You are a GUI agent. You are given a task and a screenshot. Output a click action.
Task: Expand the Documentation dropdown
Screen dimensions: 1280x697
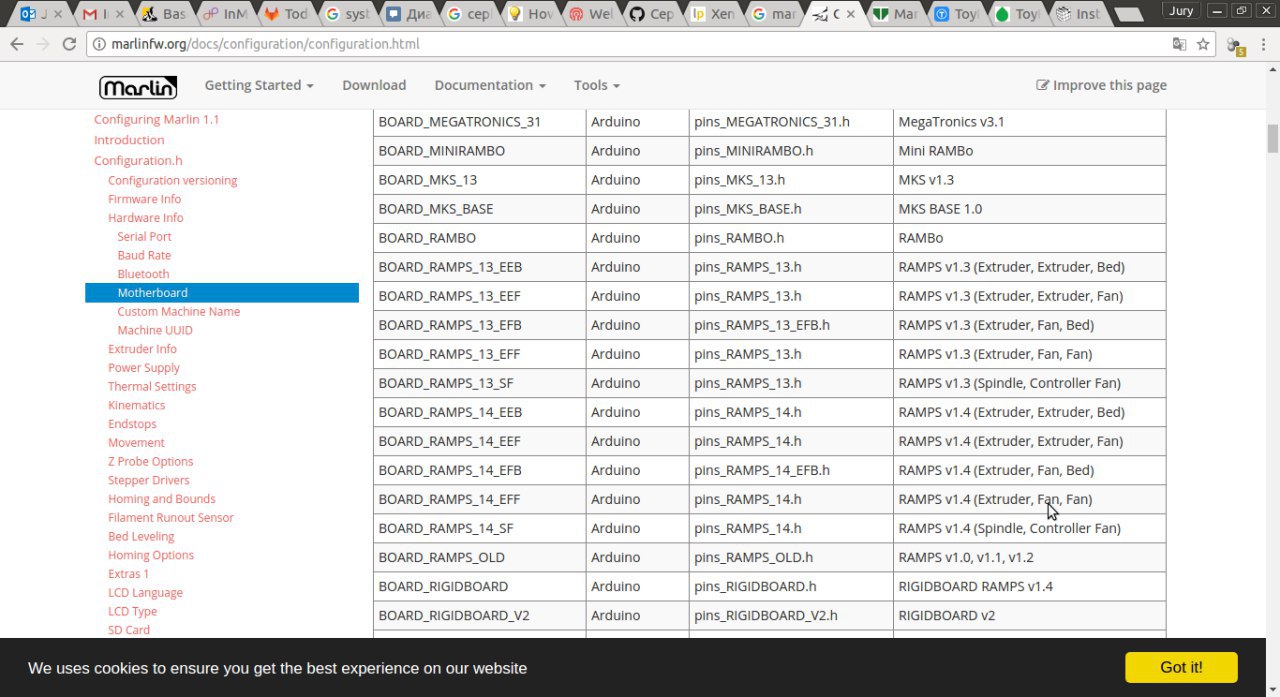point(490,85)
